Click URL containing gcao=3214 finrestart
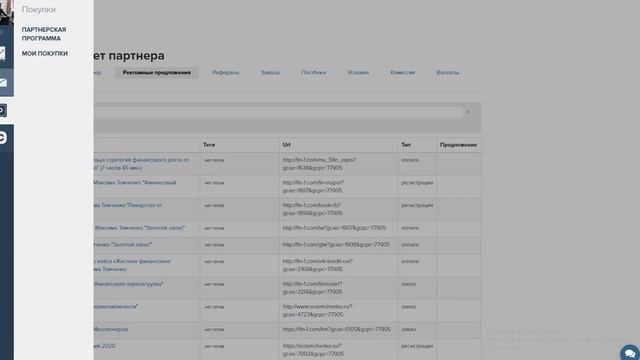This screenshot has height=360, width=640. (312, 288)
